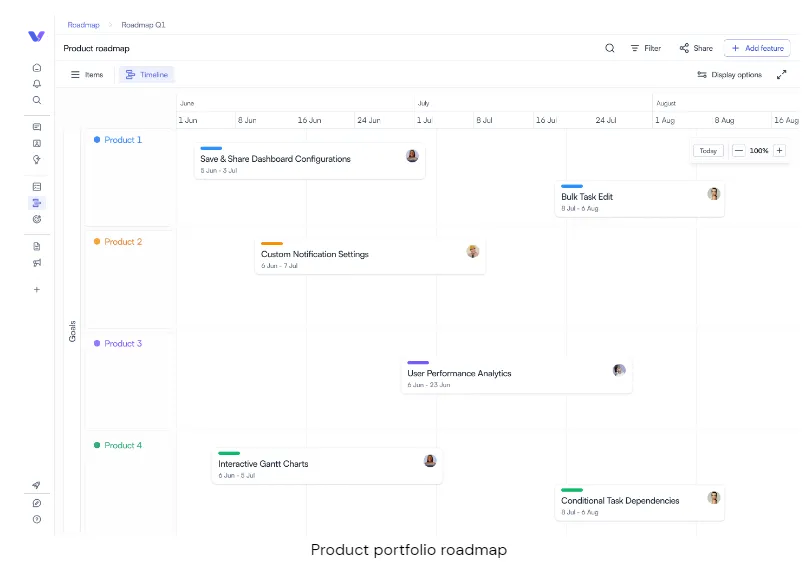Click the plus icon in the sidebar
The width and height of the screenshot is (811, 572).
(37, 290)
